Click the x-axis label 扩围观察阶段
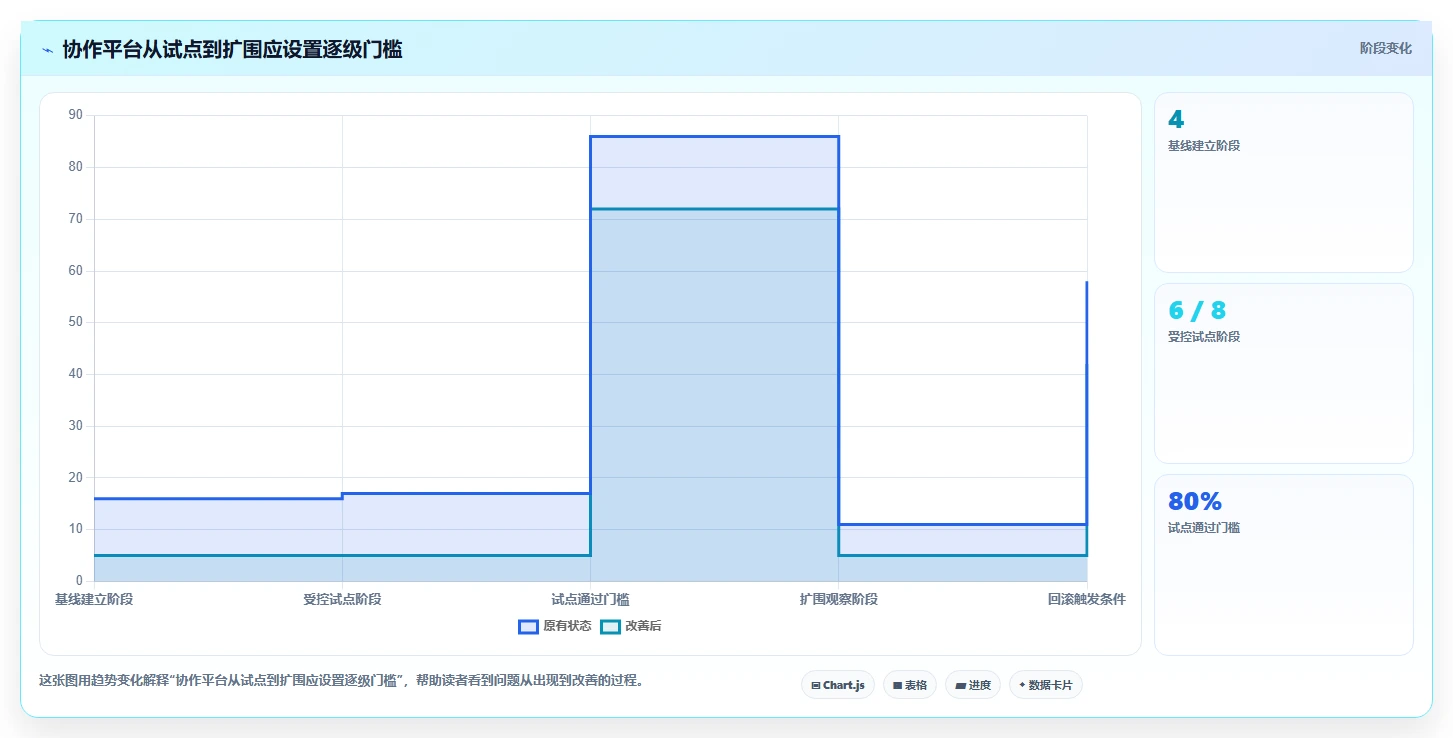 point(838,599)
